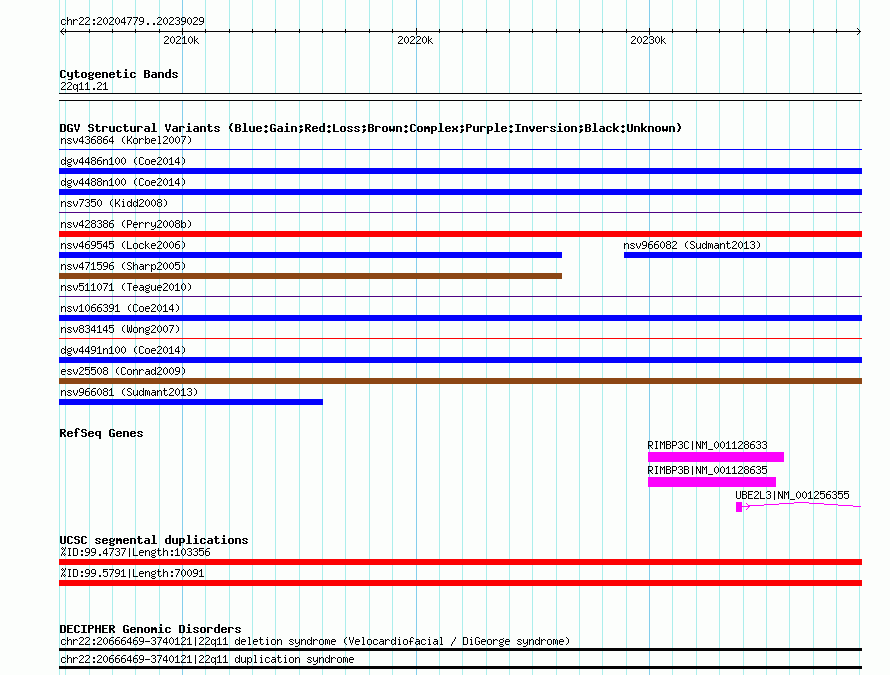
Task: Click the left arrow of the ruler
Action: [x=63, y=32]
